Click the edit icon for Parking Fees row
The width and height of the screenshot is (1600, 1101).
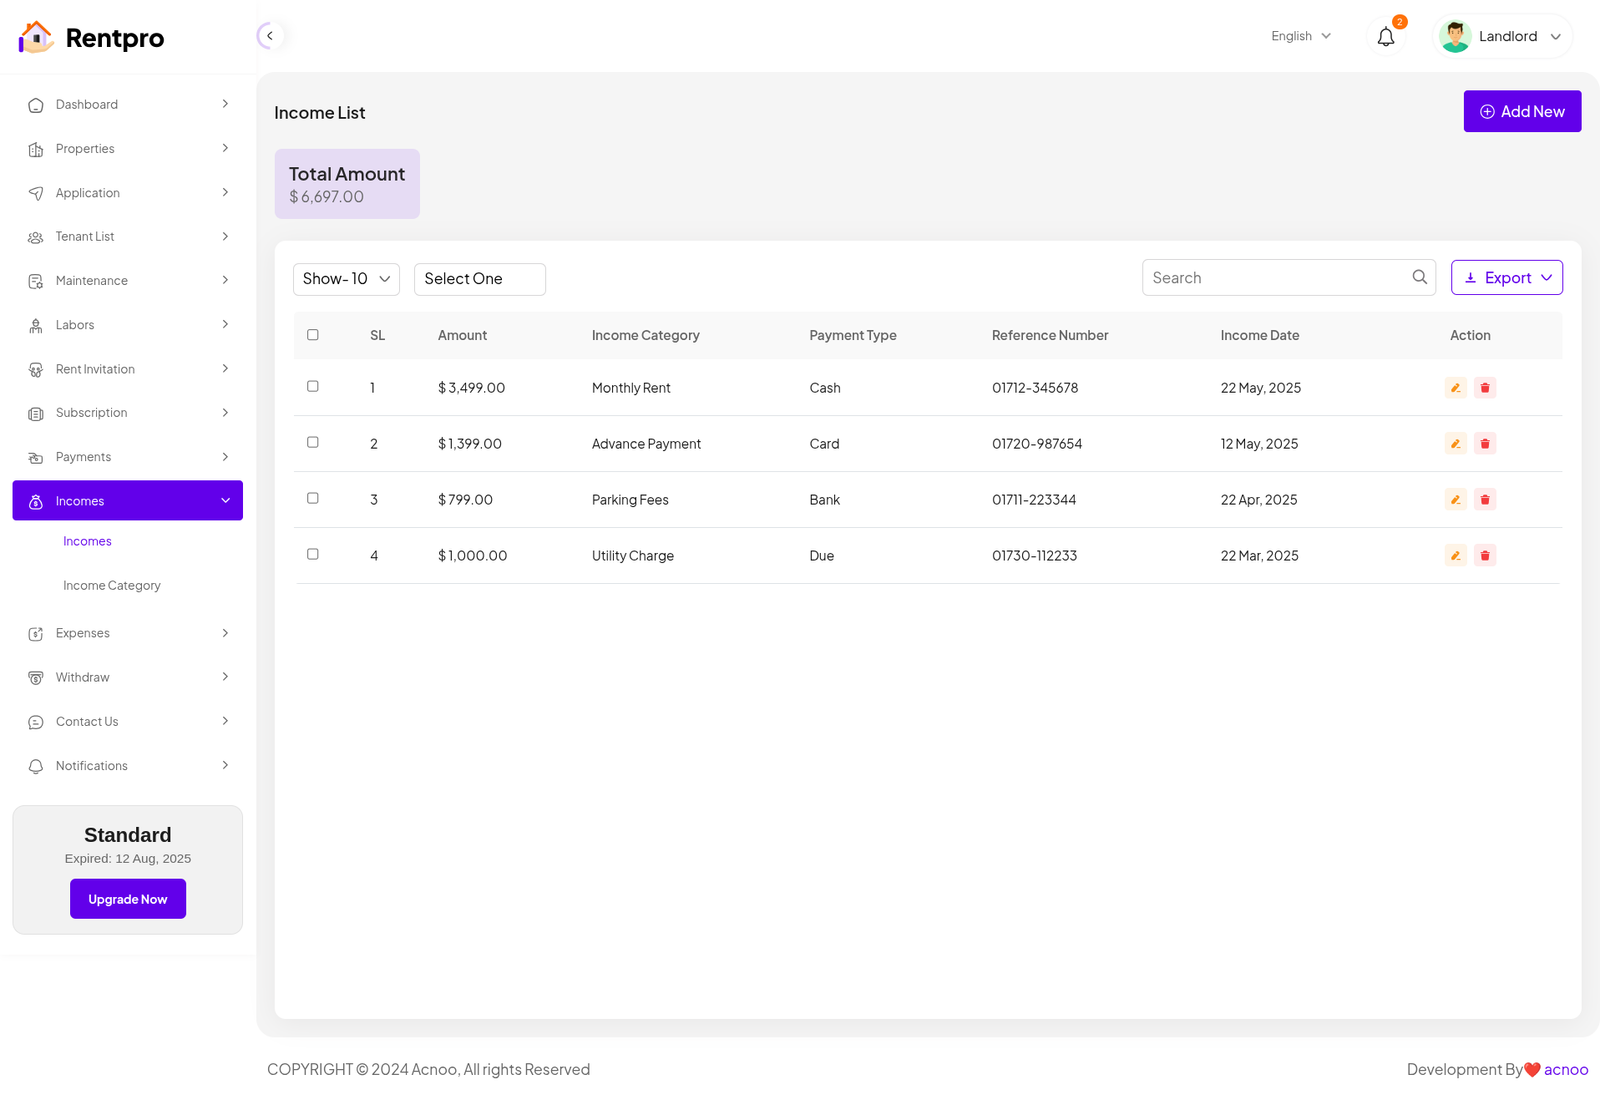1455,500
